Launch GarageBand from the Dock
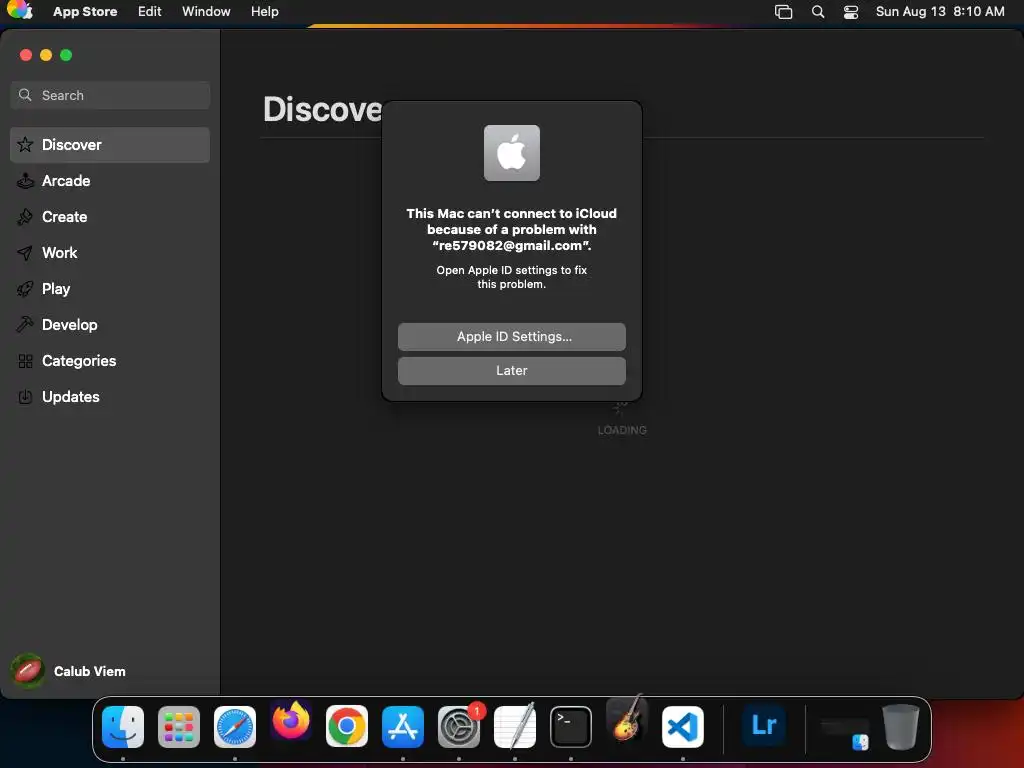1024x768 pixels. pyautogui.click(x=627, y=719)
